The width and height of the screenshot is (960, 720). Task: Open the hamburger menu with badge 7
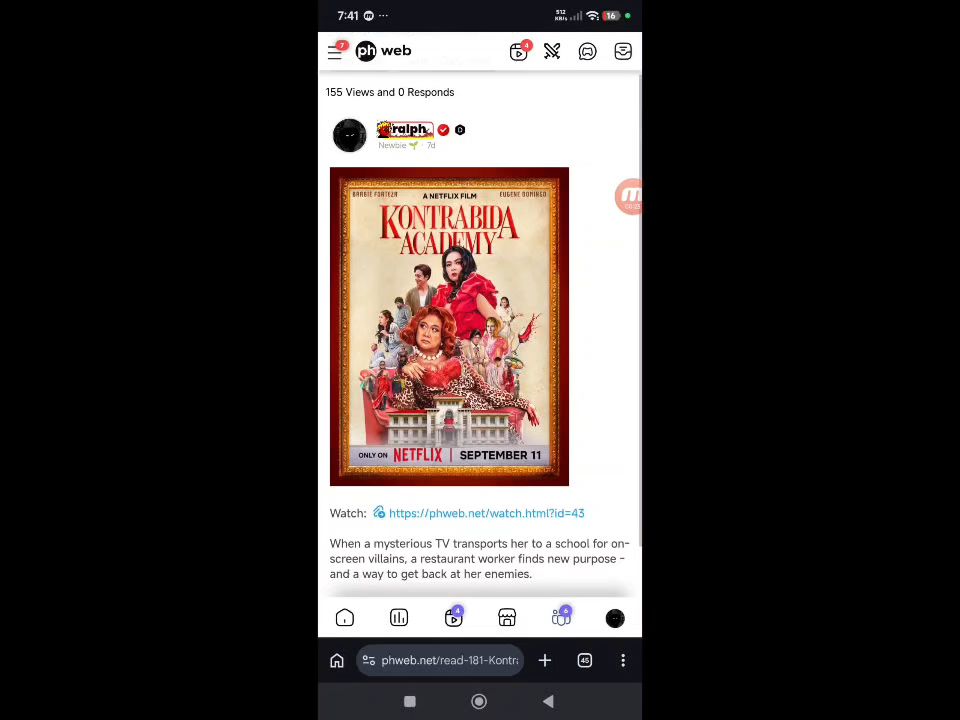coord(336,51)
